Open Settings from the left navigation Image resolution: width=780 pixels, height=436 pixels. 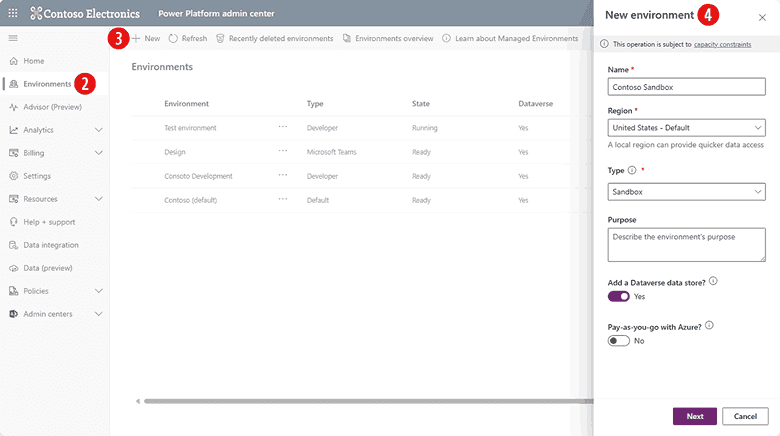coord(37,176)
